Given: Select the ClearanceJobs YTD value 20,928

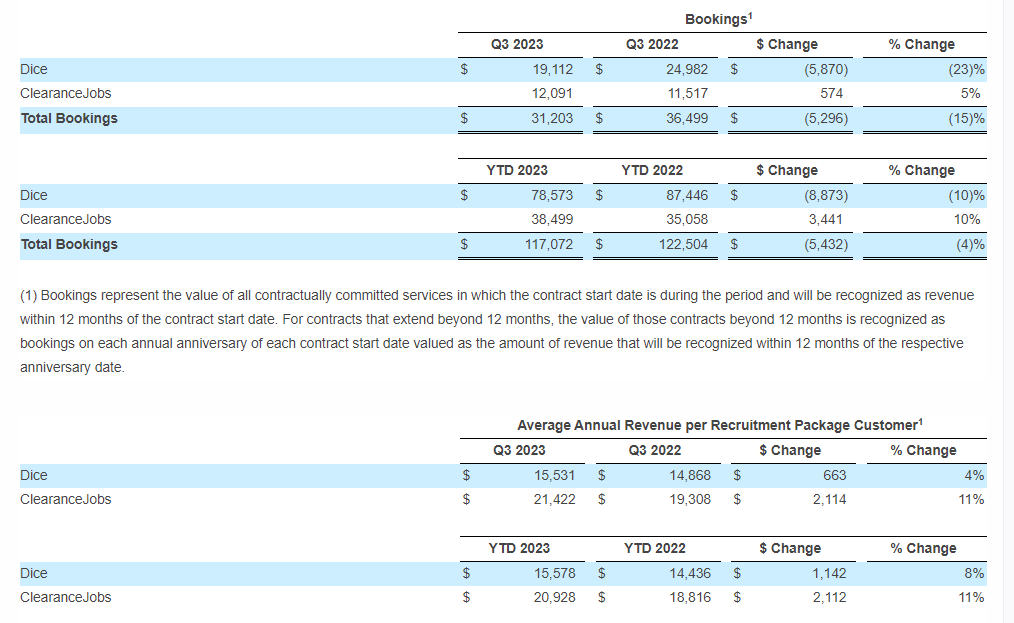Looking at the screenshot, I should tap(555, 597).
